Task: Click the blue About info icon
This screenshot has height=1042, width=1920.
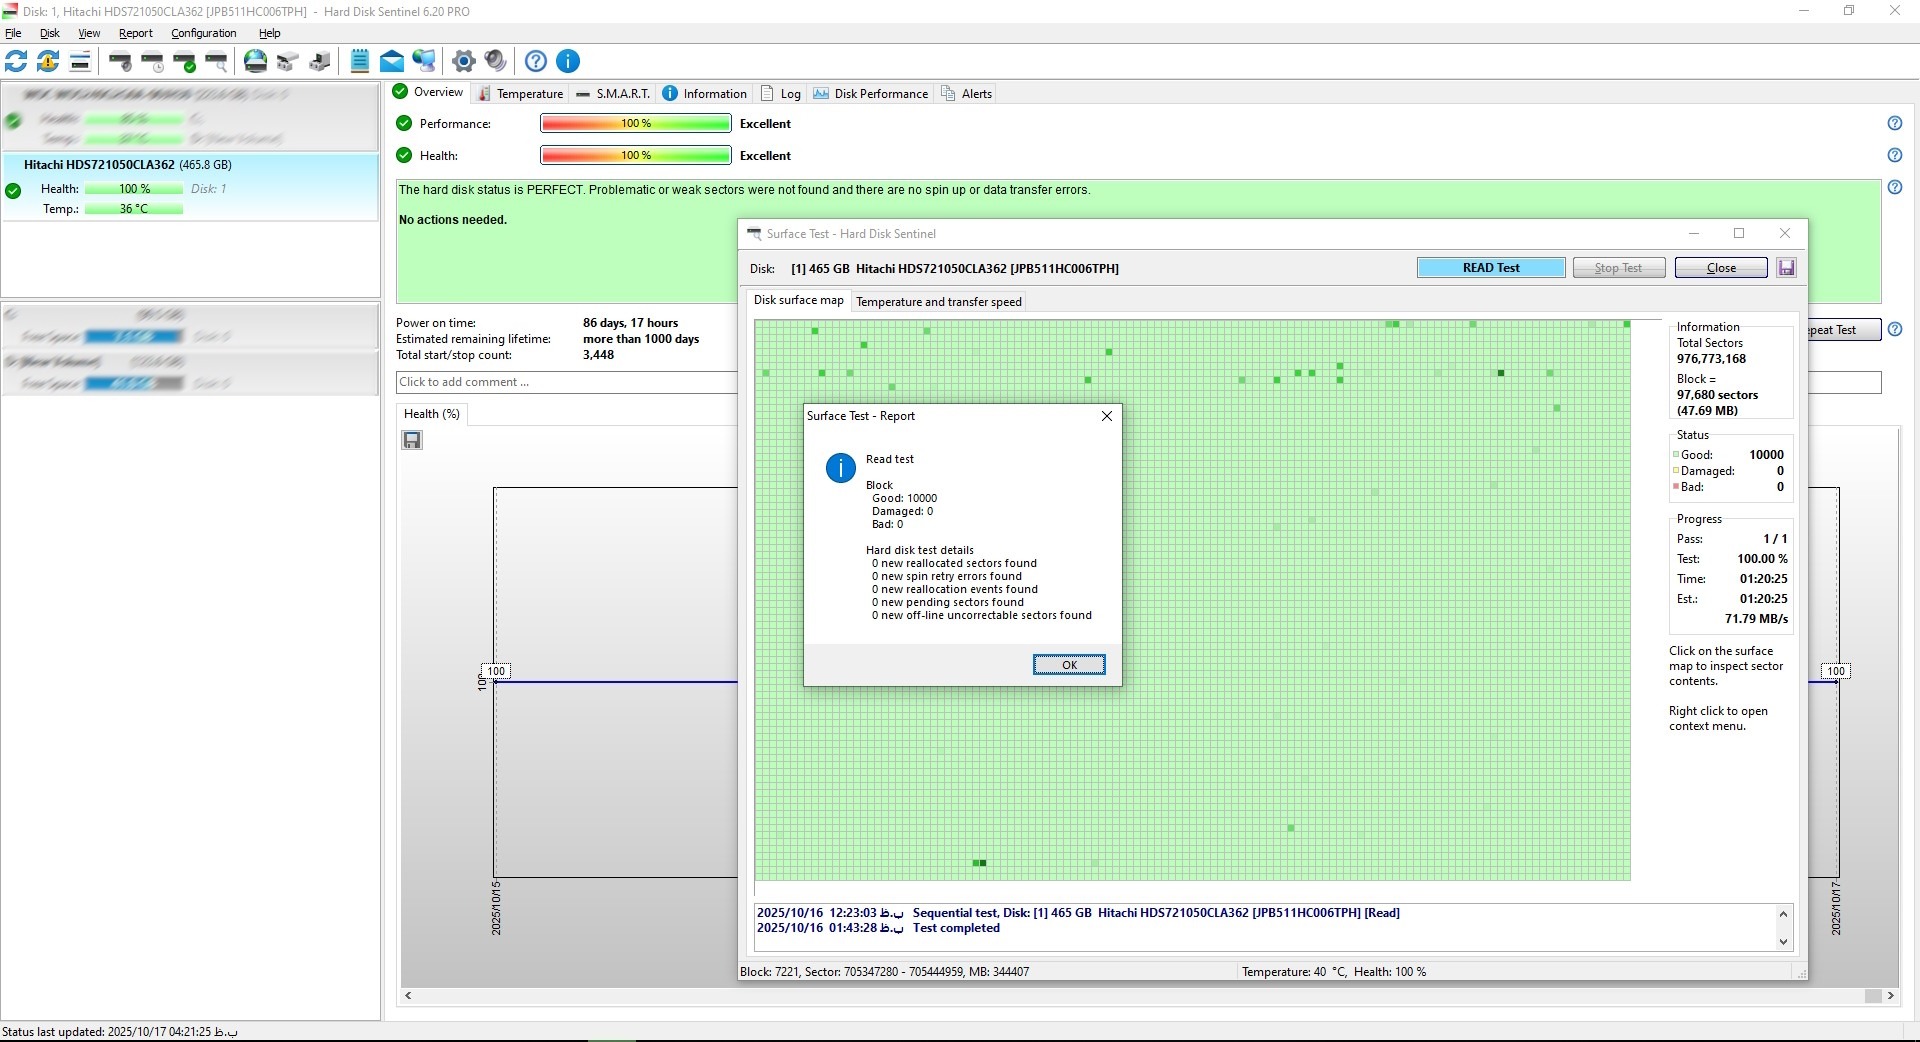Action: (x=567, y=61)
